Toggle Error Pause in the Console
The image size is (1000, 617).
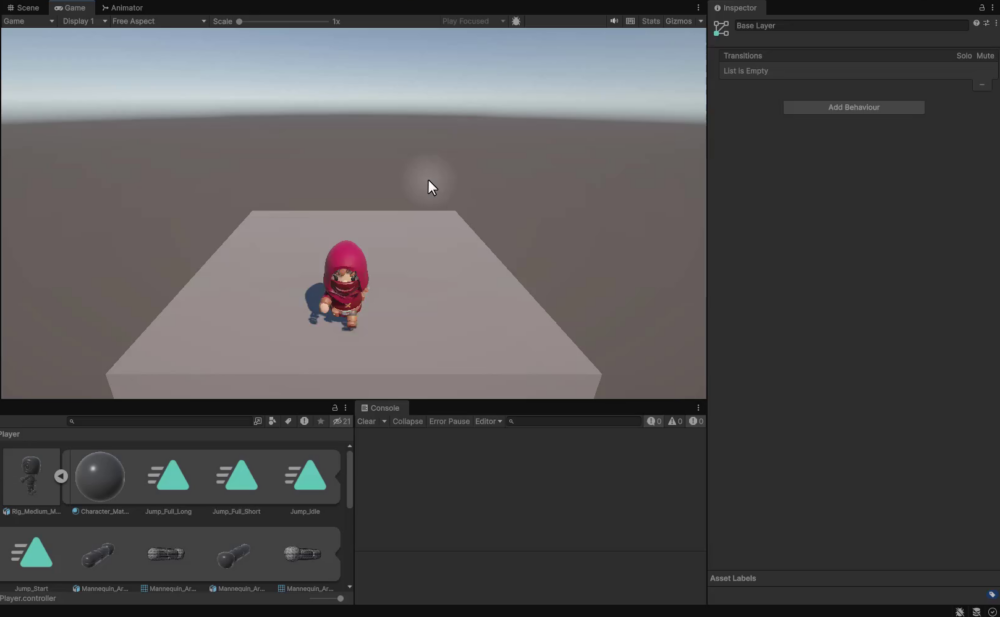click(x=449, y=421)
